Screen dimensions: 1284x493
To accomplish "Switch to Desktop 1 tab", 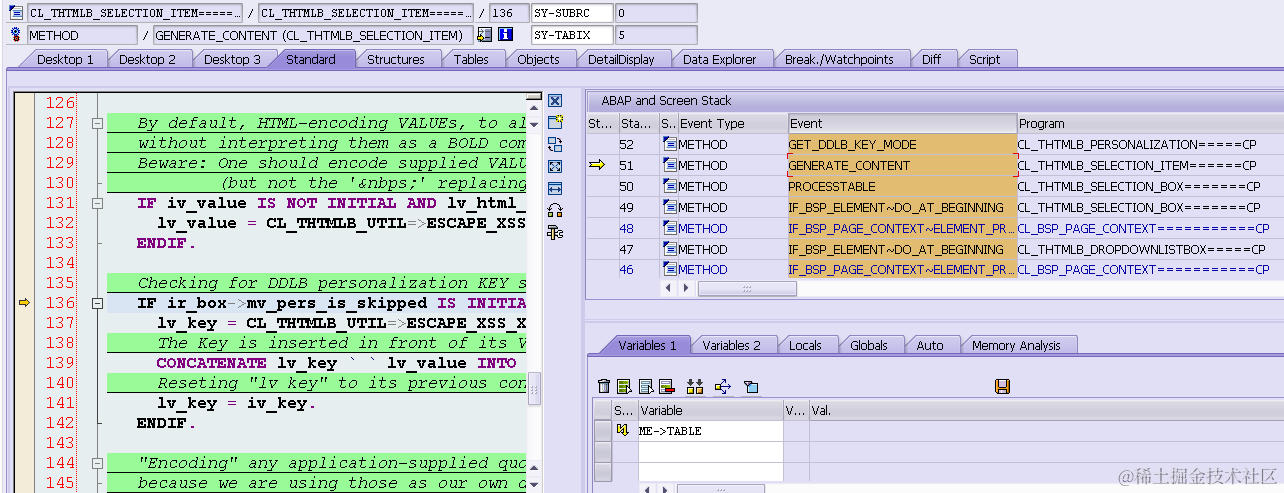I will coord(65,59).
